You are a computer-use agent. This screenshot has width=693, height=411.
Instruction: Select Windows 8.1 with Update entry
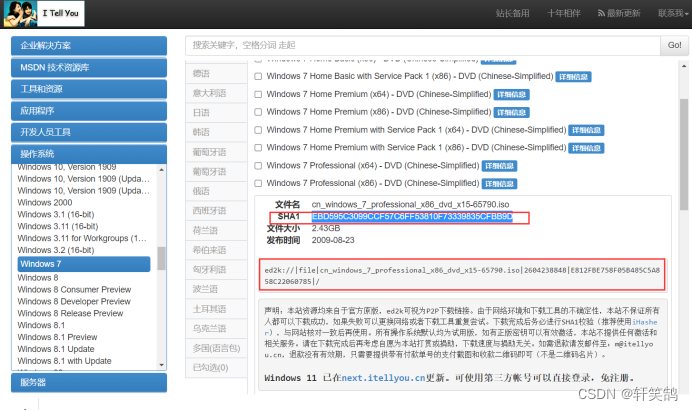pyautogui.click(x=64, y=361)
